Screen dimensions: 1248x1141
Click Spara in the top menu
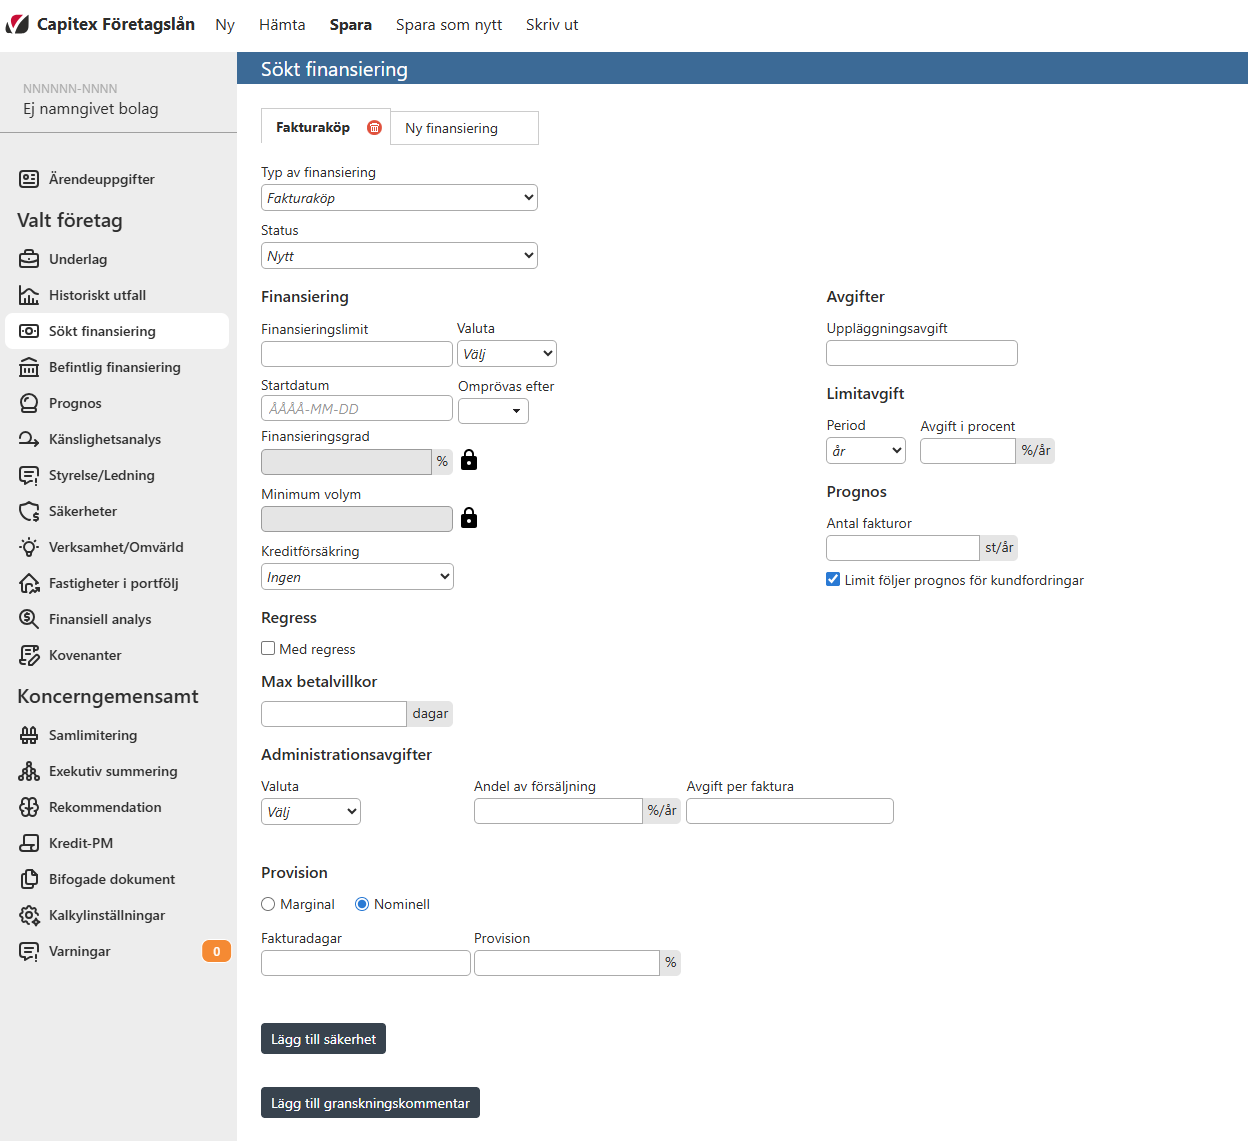point(351,25)
